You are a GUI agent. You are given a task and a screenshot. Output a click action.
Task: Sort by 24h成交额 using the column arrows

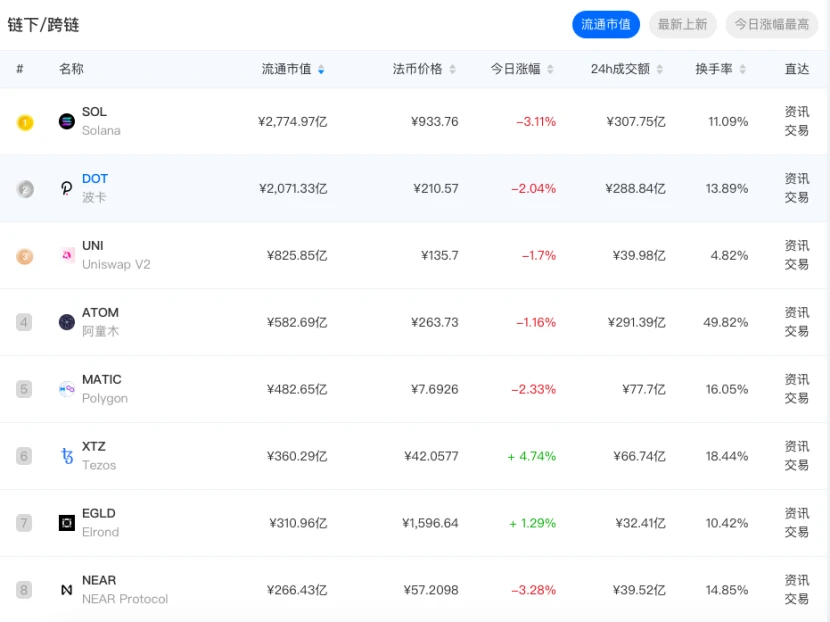pos(660,69)
